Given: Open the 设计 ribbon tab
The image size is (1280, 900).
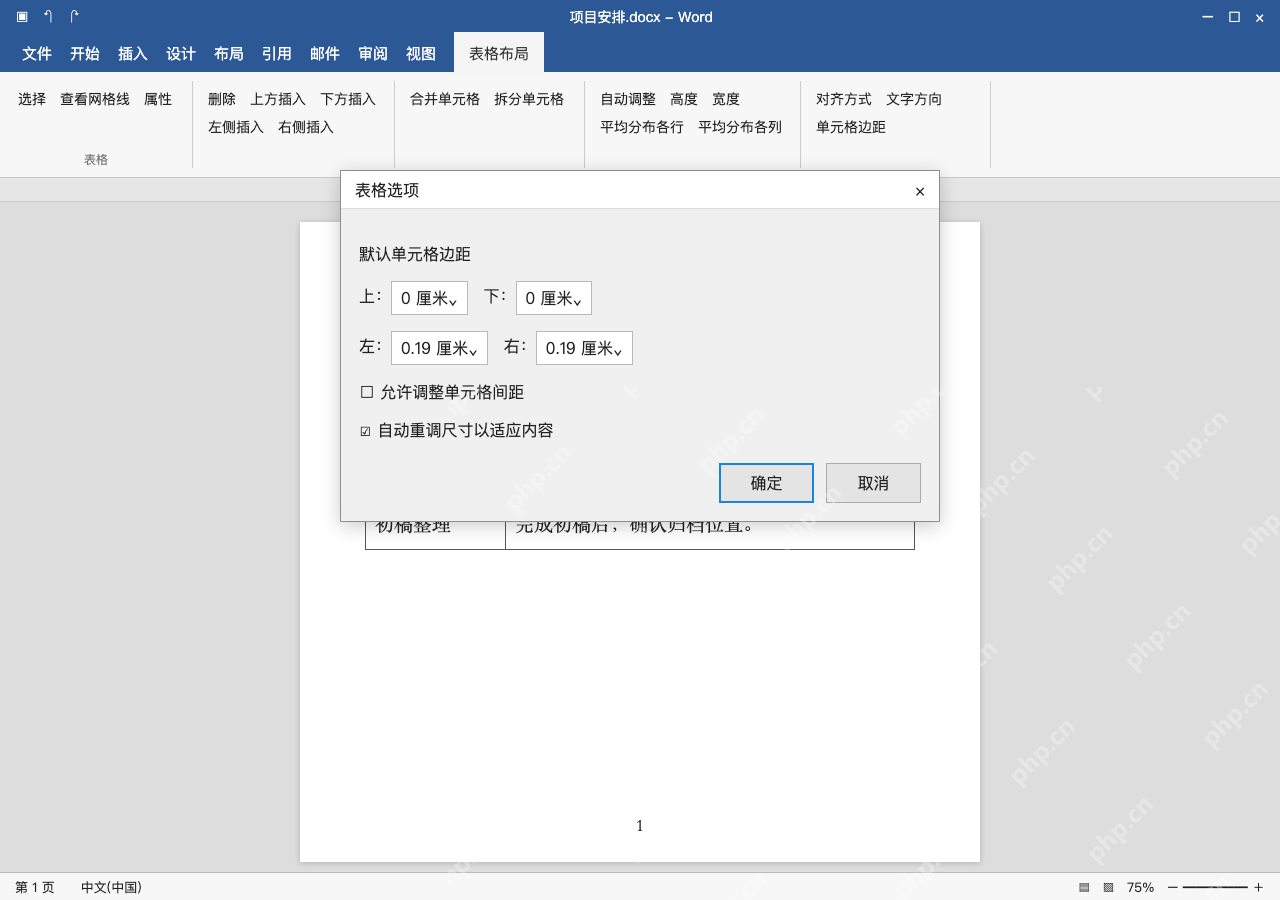Looking at the screenshot, I should (x=181, y=53).
